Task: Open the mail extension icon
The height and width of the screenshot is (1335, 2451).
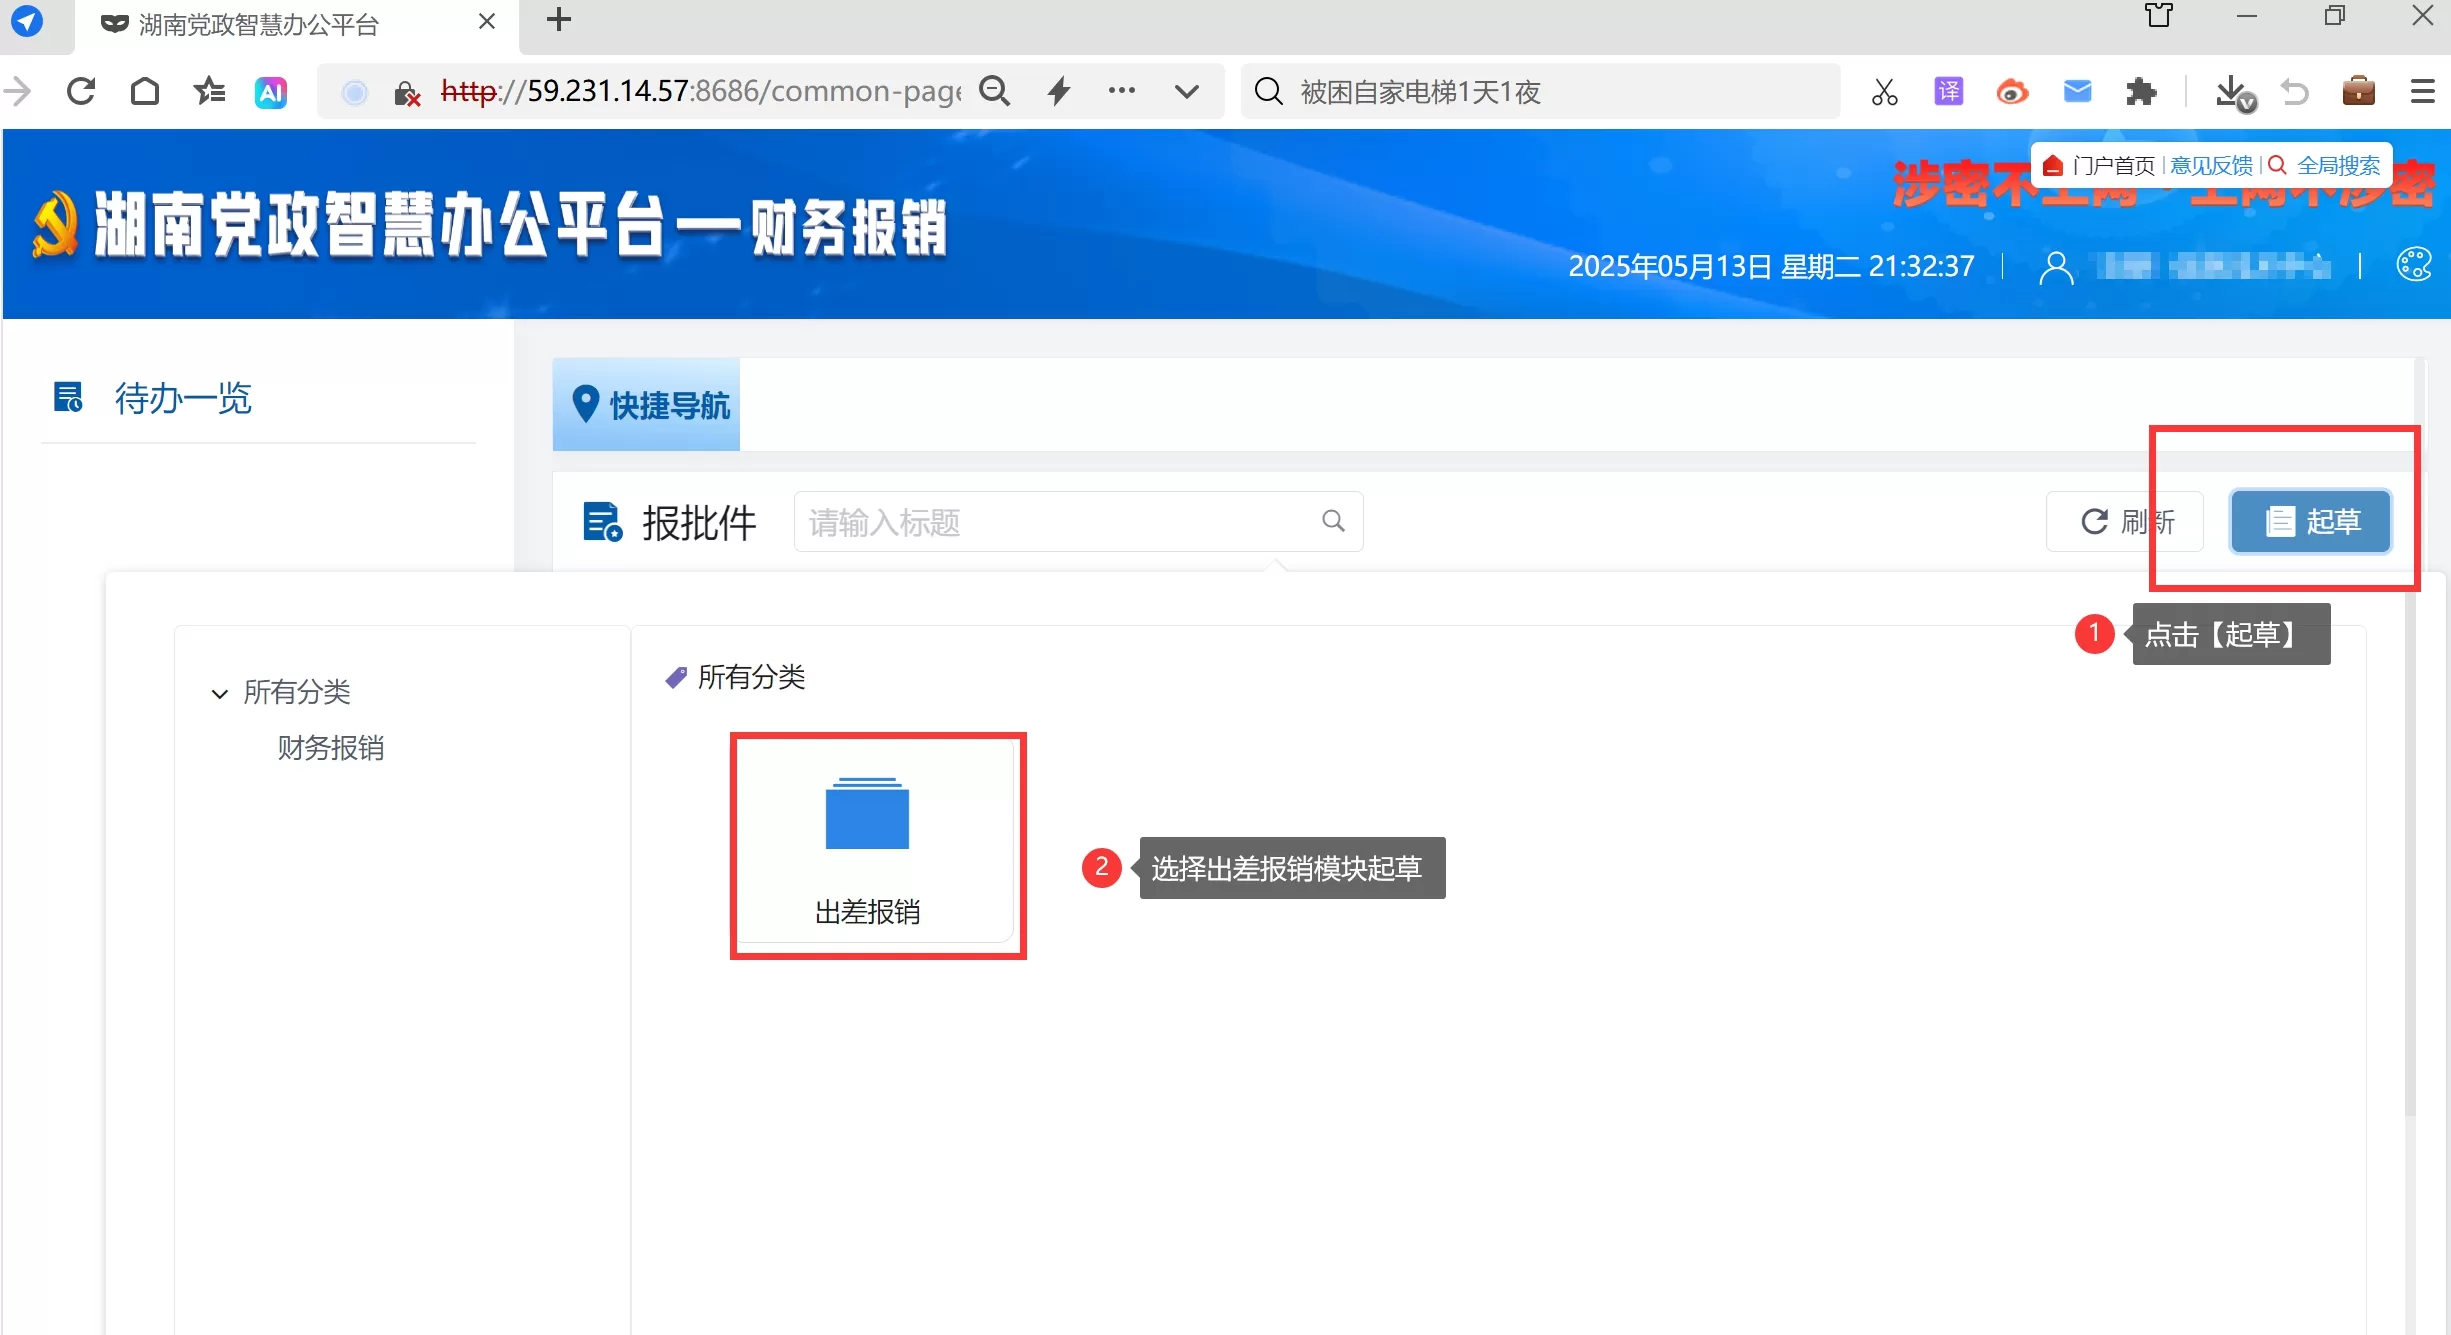Action: 2077,92
